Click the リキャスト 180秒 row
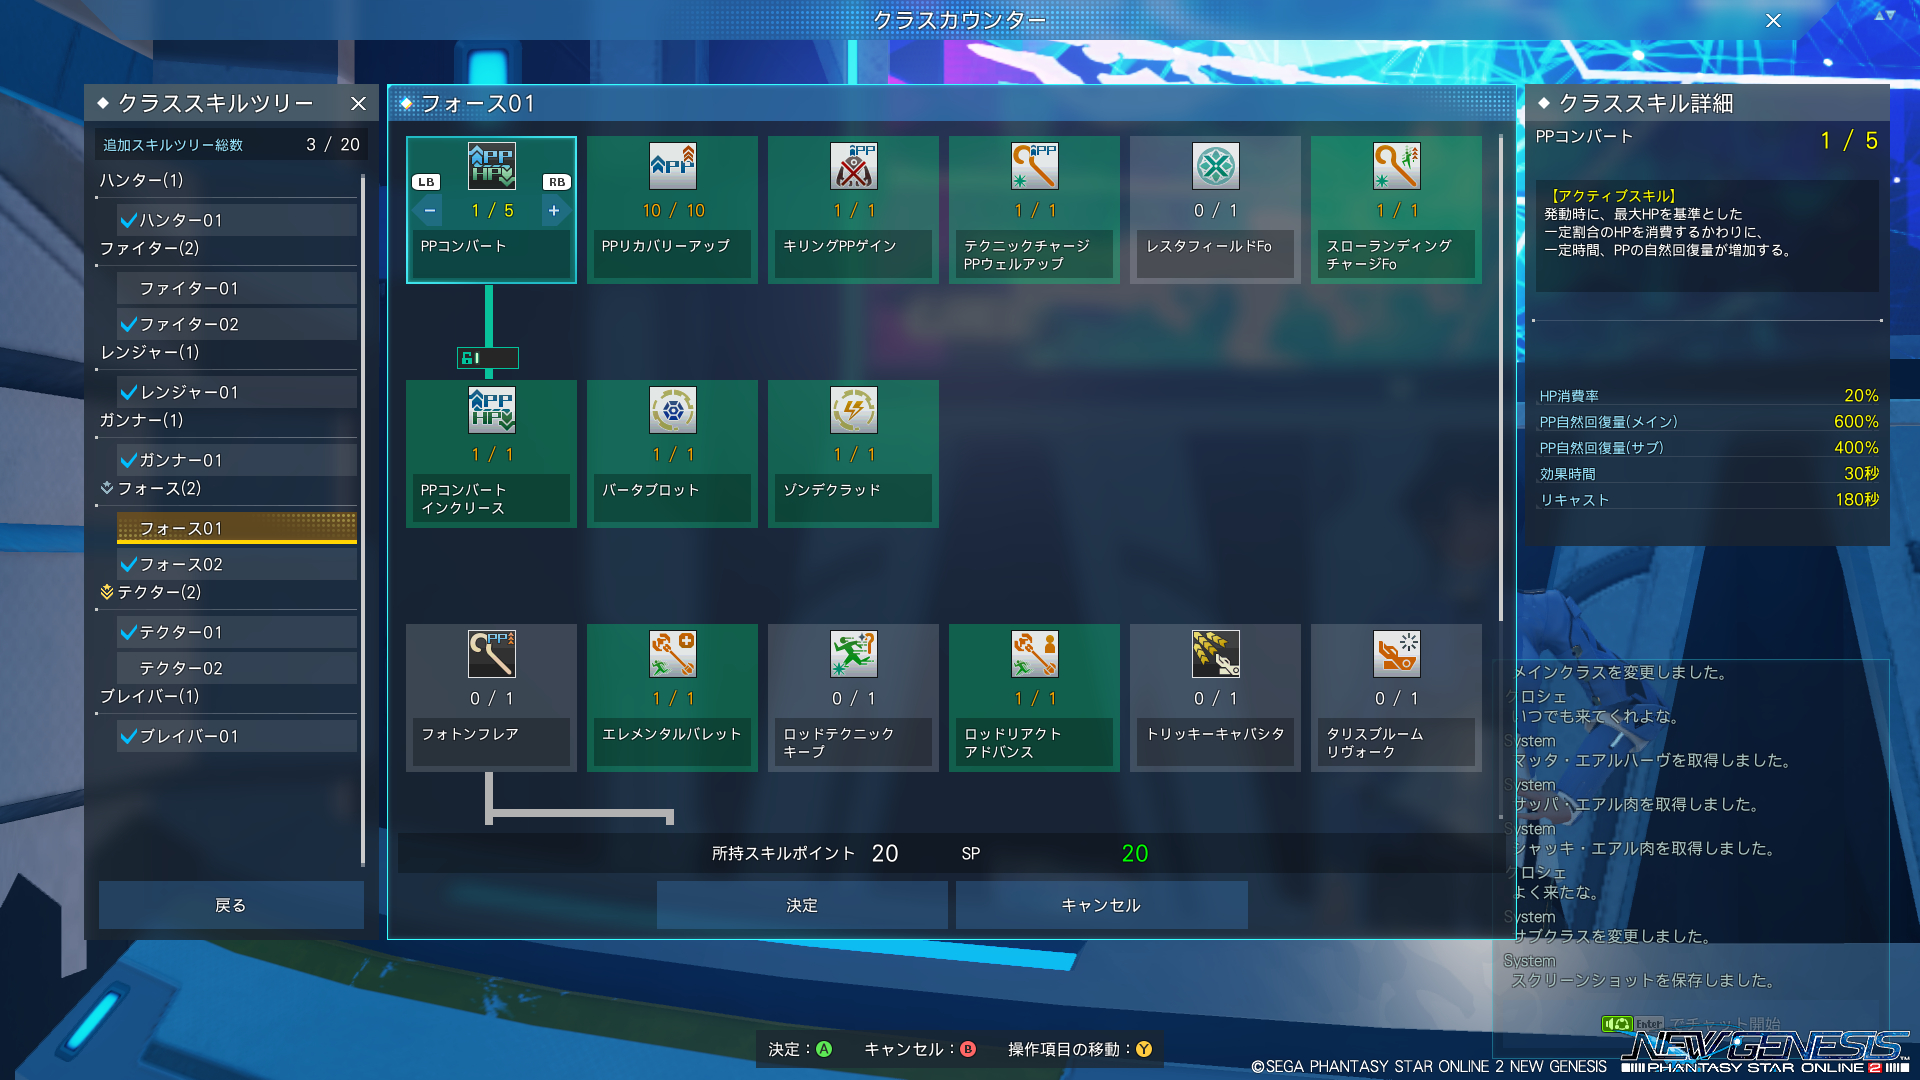The image size is (1920, 1080). [1708, 500]
